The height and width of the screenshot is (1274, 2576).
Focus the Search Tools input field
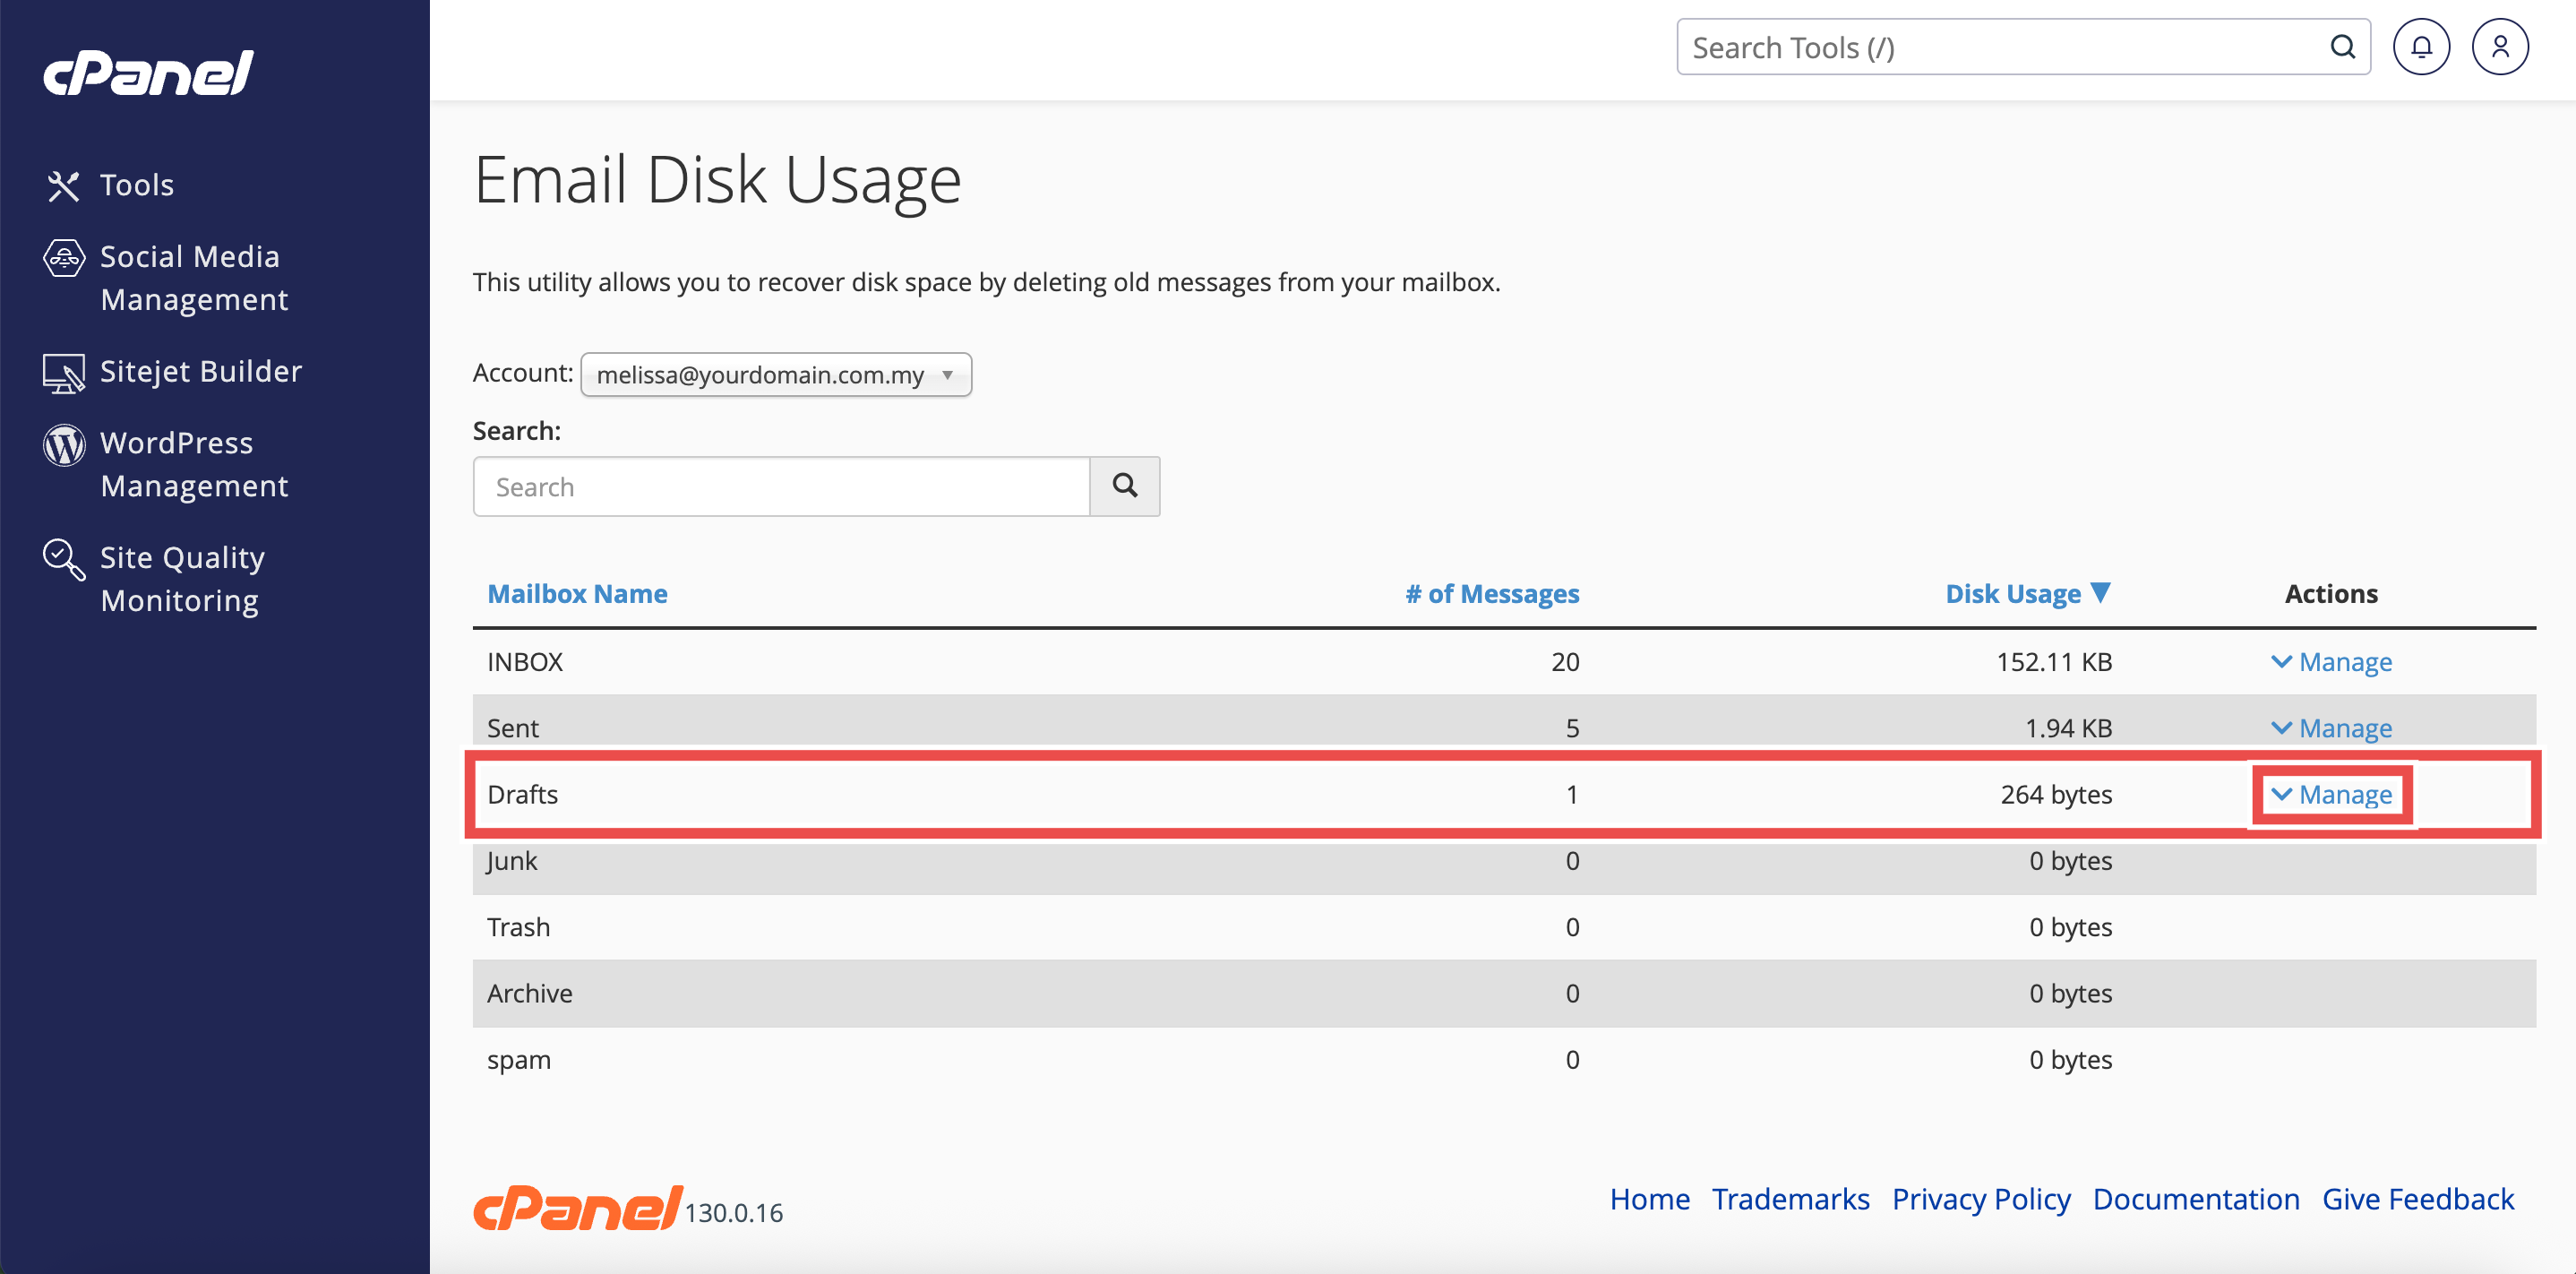[2000, 47]
